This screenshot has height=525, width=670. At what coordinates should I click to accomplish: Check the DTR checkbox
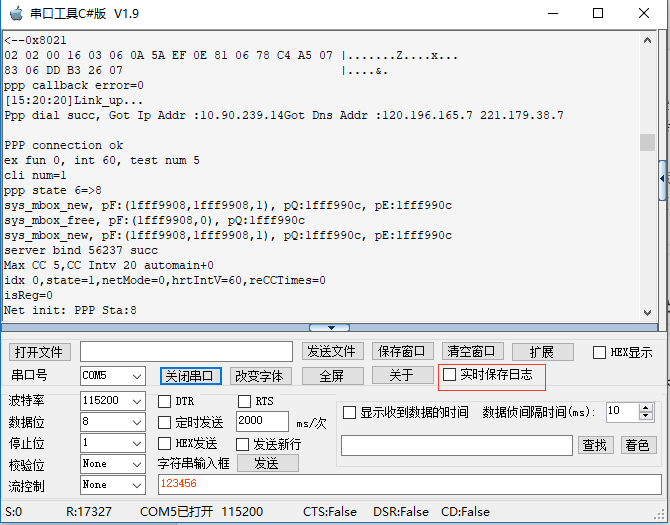165,401
